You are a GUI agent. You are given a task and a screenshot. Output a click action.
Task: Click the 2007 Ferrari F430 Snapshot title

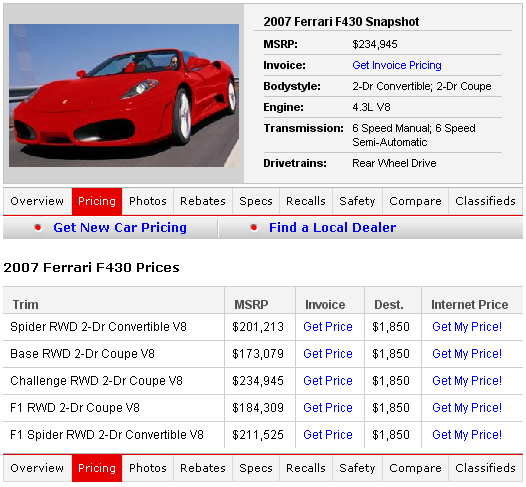coord(341,22)
